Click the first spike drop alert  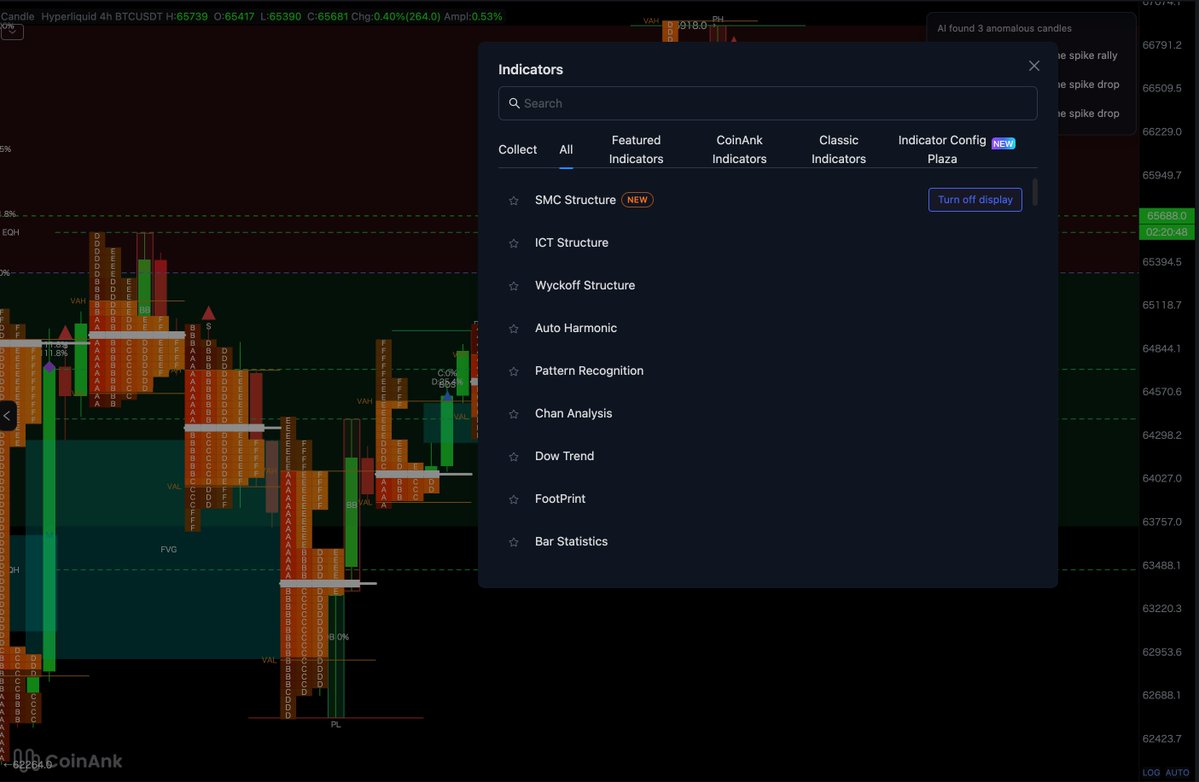[x=1087, y=84]
